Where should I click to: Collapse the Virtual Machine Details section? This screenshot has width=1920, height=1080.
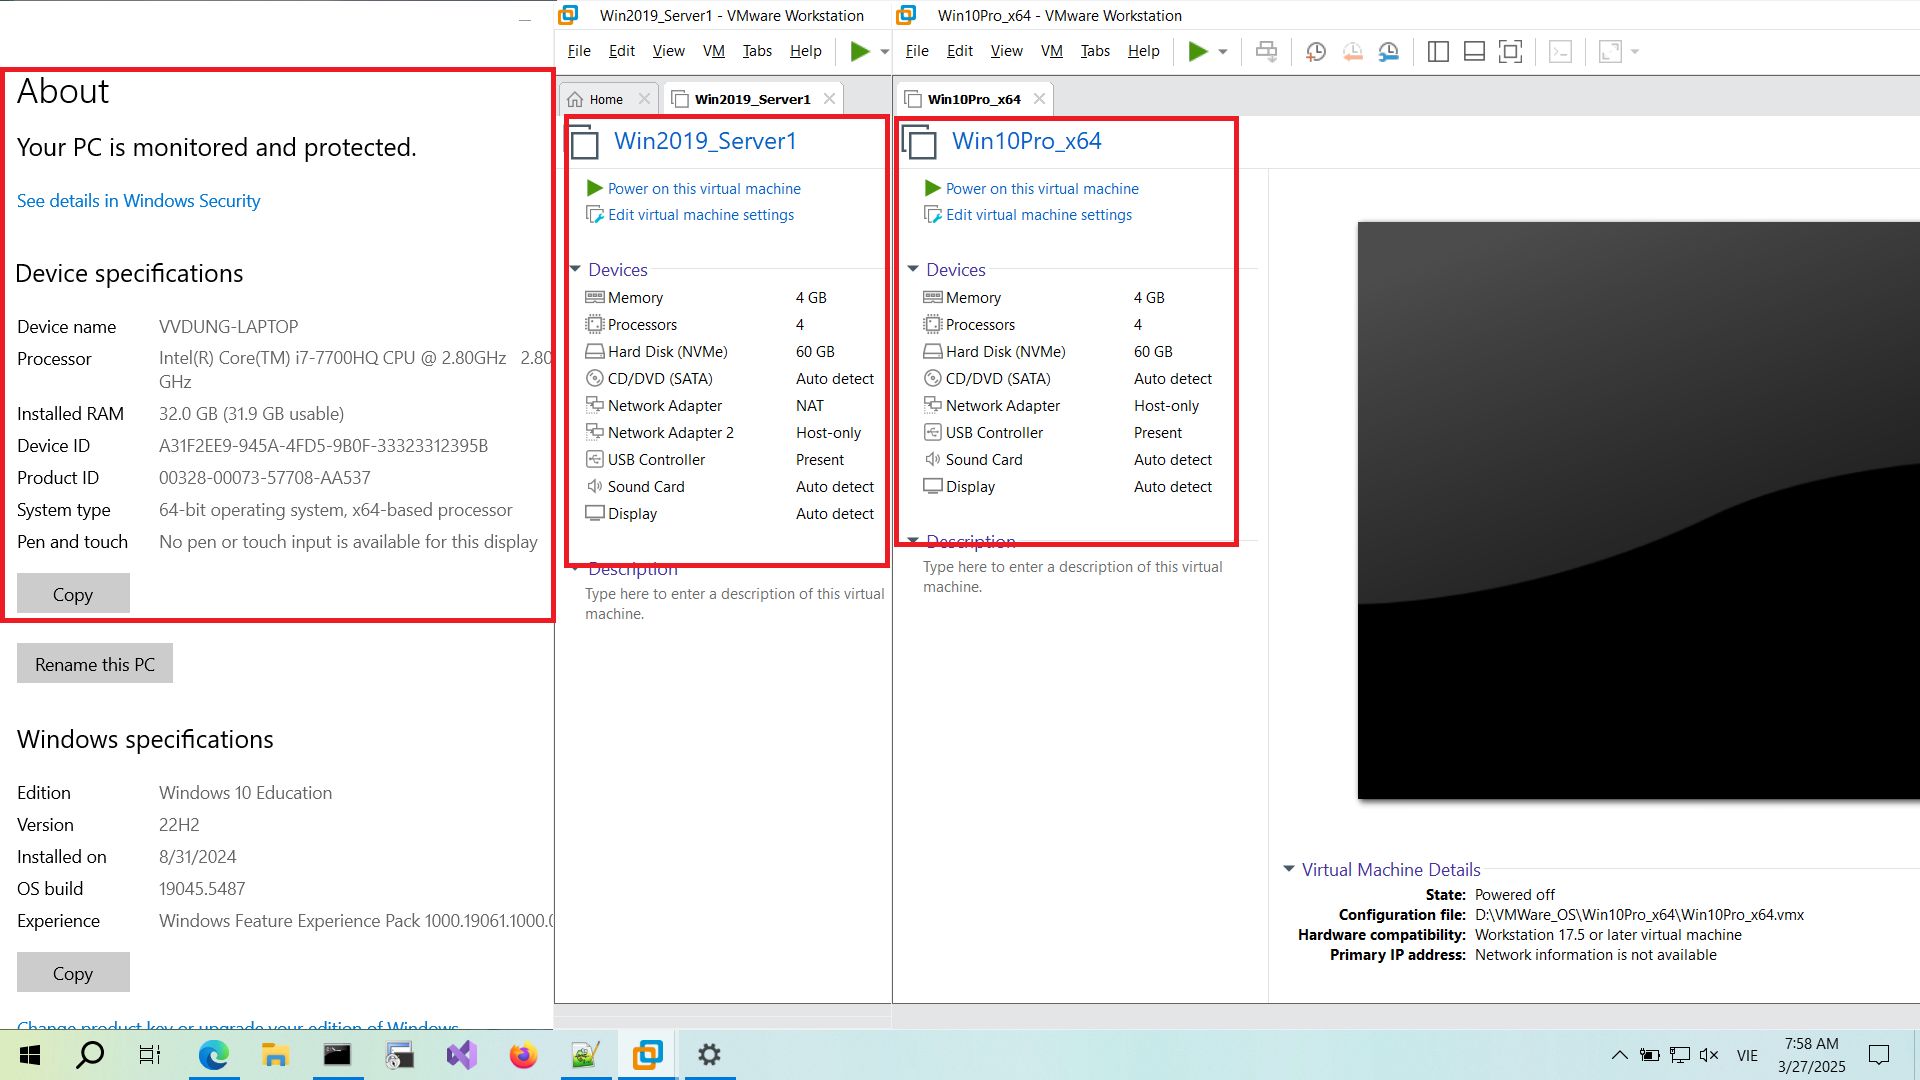[1289, 869]
